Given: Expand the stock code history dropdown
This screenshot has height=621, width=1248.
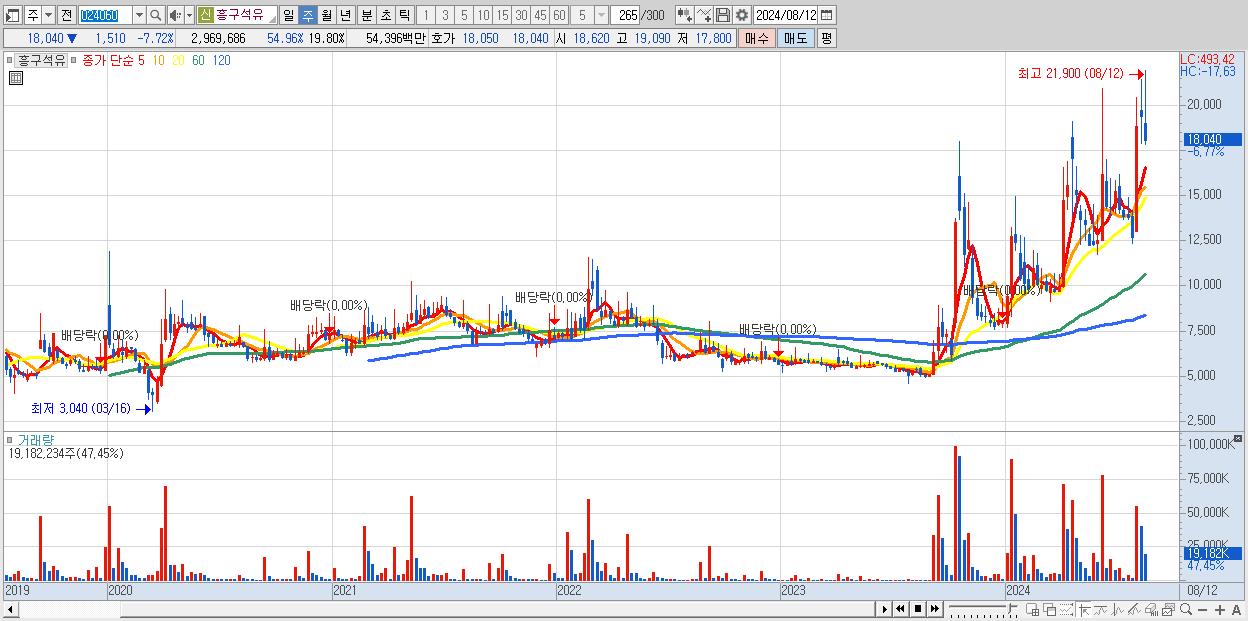Looking at the screenshot, I should [x=139, y=15].
